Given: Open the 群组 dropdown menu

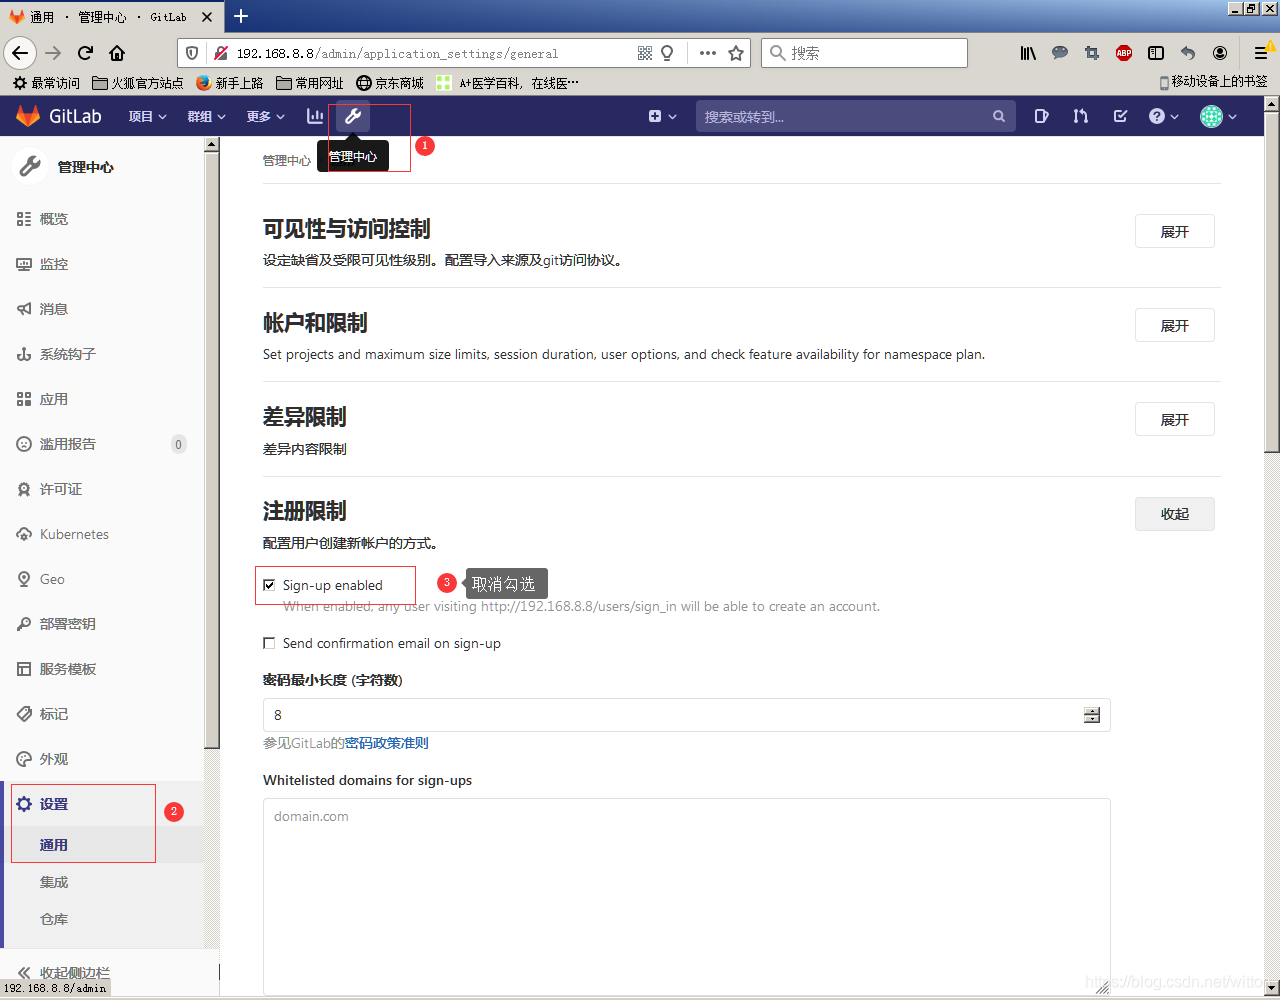Looking at the screenshot, I should click(206, 116).
